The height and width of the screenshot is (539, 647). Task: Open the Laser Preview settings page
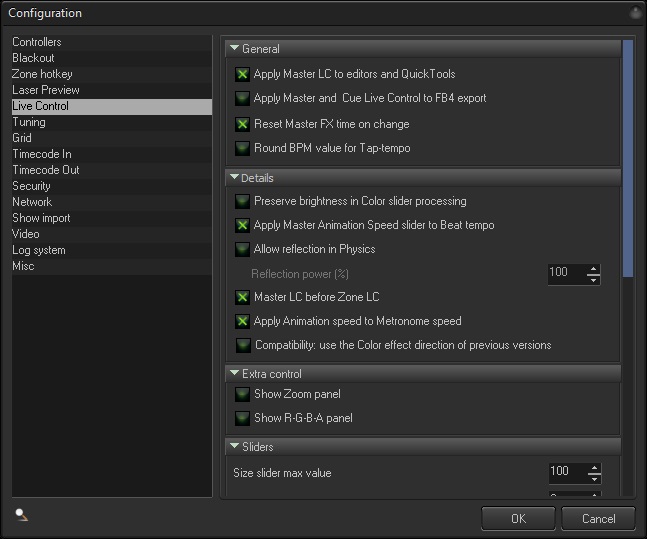tap(46, 90)
